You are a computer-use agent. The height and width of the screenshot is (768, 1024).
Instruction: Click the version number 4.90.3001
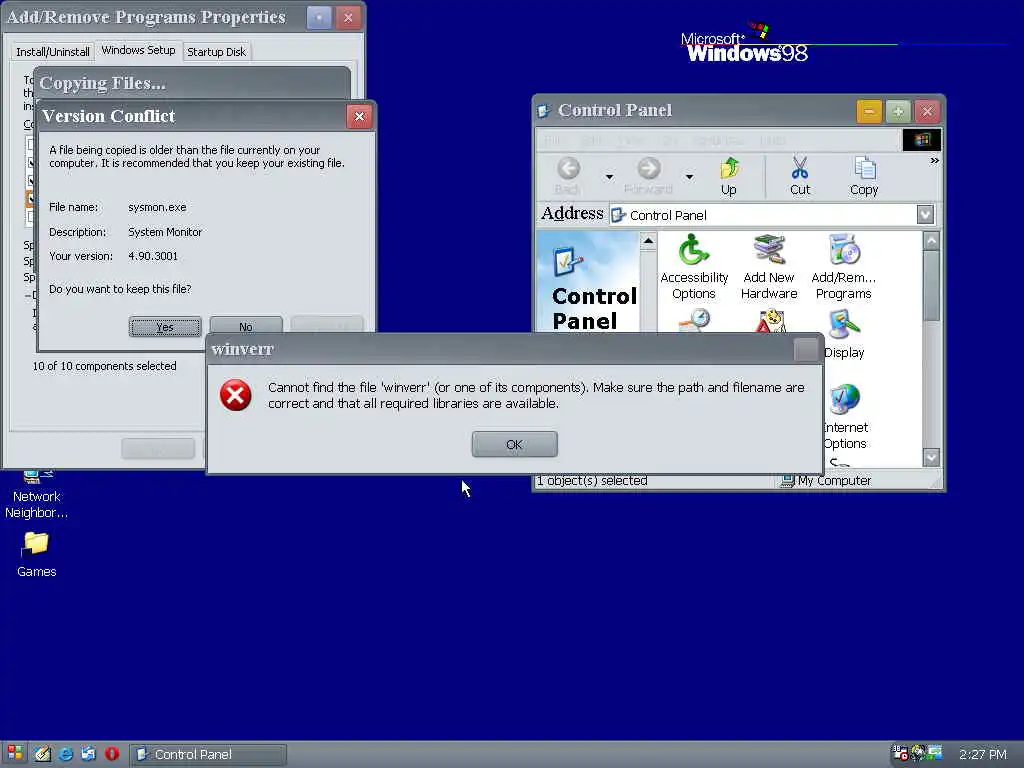pyautogui.click(x=153, y=256)
